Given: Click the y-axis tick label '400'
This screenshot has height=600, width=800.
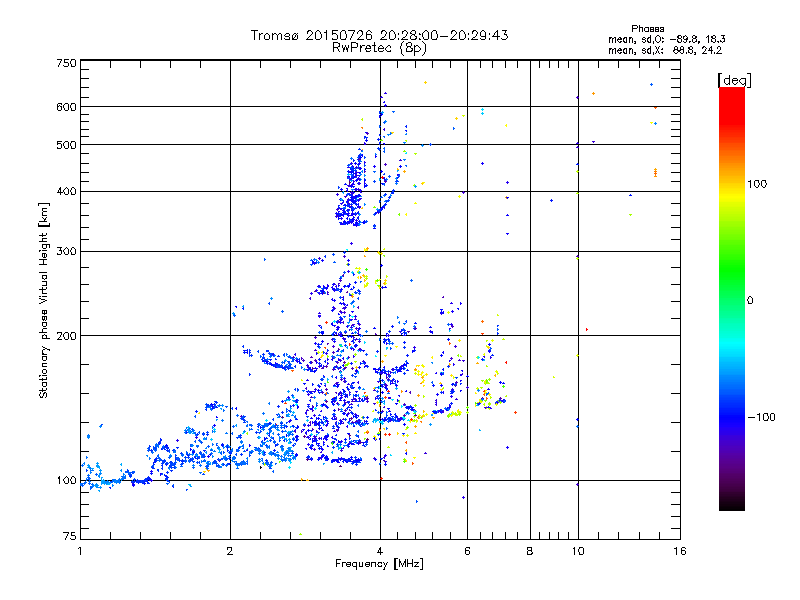Looking at the screenshot, I should point(66,191).
